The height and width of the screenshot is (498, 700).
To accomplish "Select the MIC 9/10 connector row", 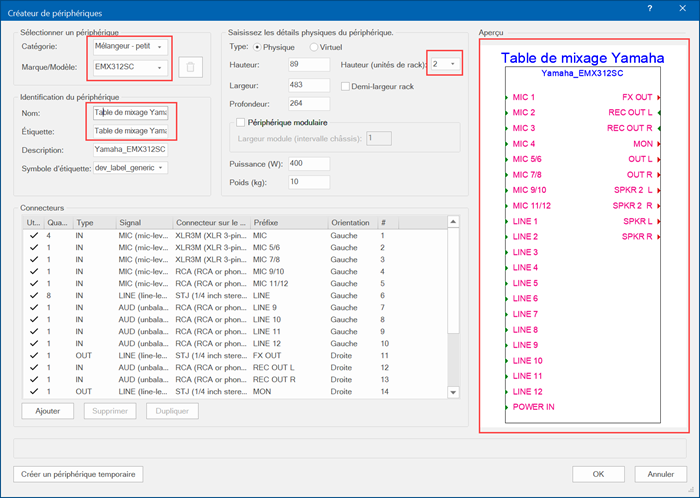I will (235, 271).
